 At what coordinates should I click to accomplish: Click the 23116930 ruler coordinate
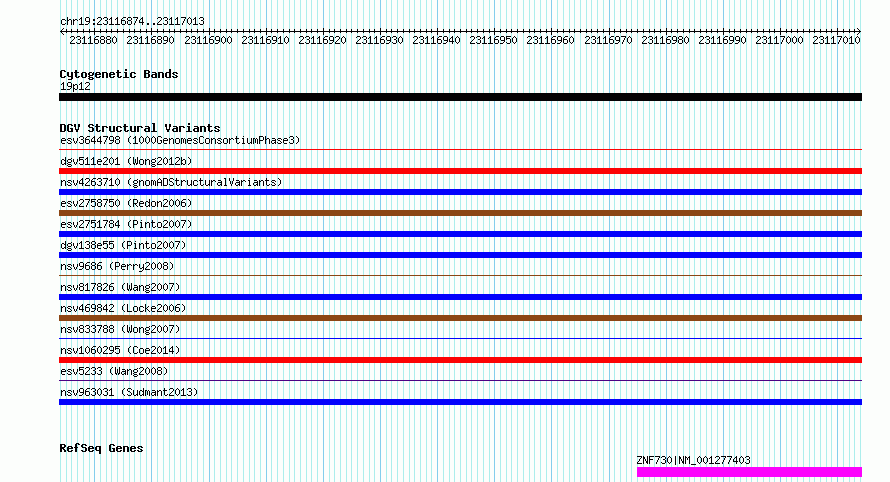pyautogui.click(x=379, y=40)
